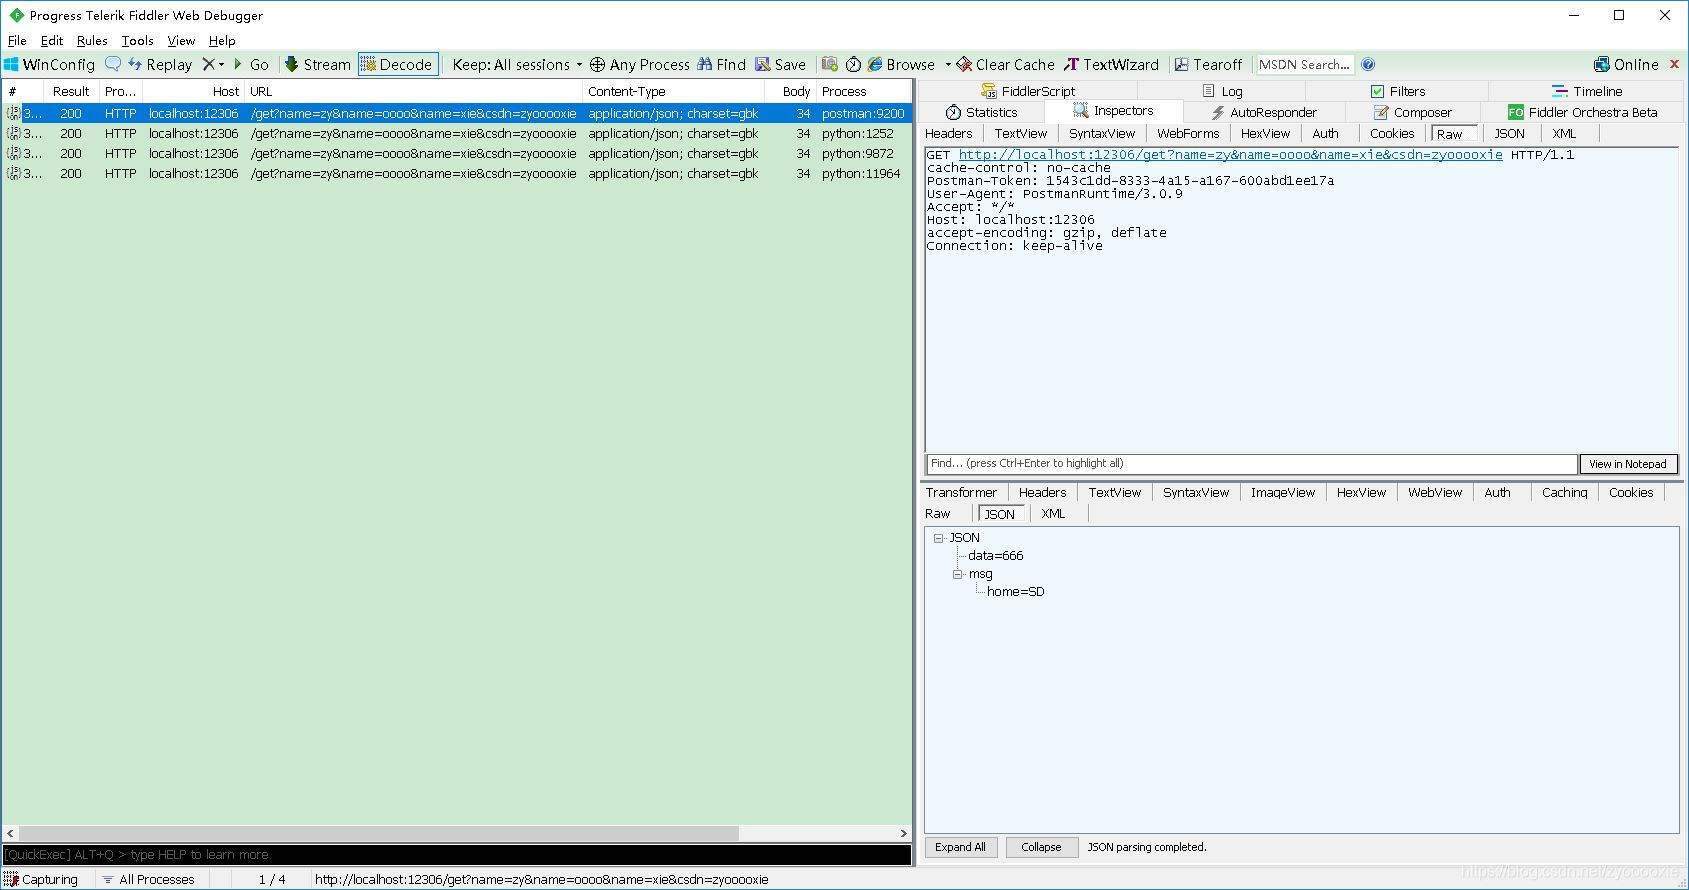Image resolution: width=1689 pixels, height=890 pixels.
Task: Click the Collapse button
Action: click(x=1041, y=847)
